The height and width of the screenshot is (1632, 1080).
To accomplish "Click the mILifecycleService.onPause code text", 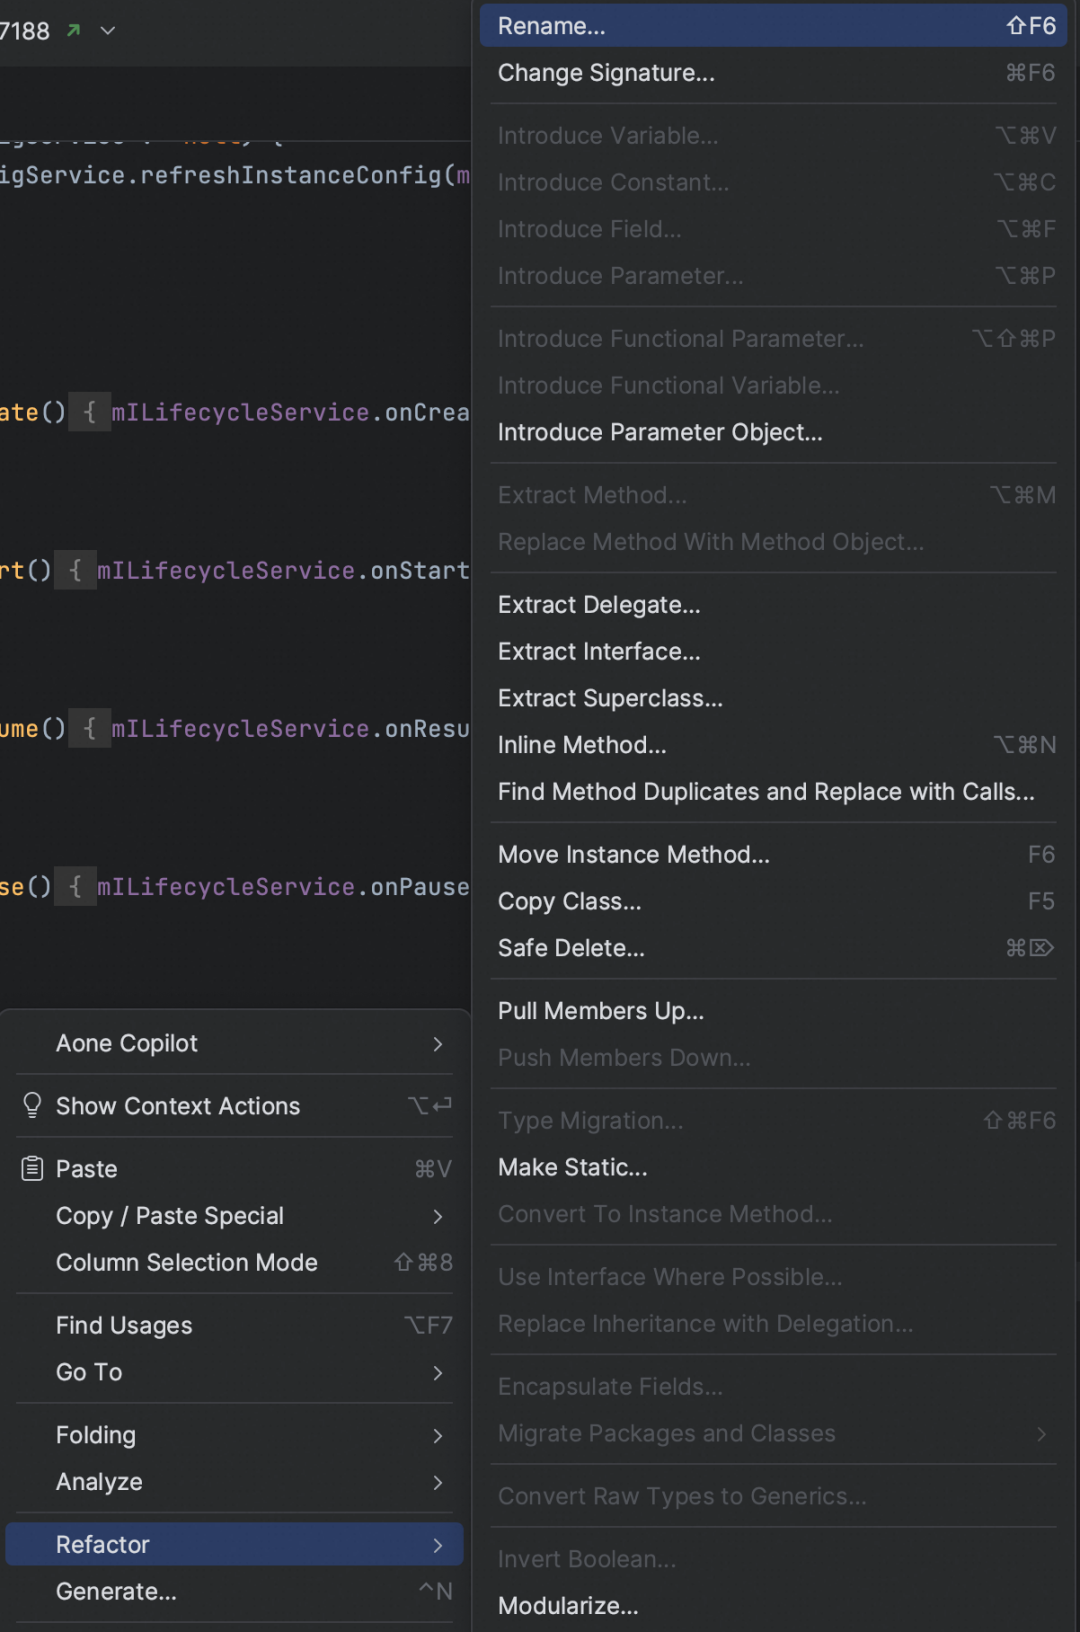I will tap(283, 887).
